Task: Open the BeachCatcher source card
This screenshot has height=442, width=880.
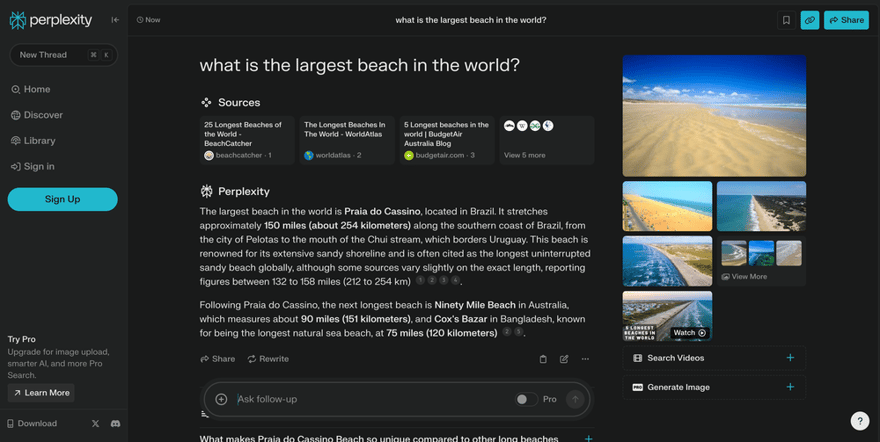Action: click(247, 140)
